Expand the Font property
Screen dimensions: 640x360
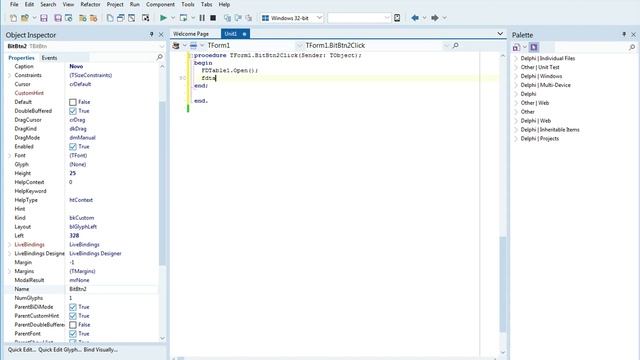(9, 156)
